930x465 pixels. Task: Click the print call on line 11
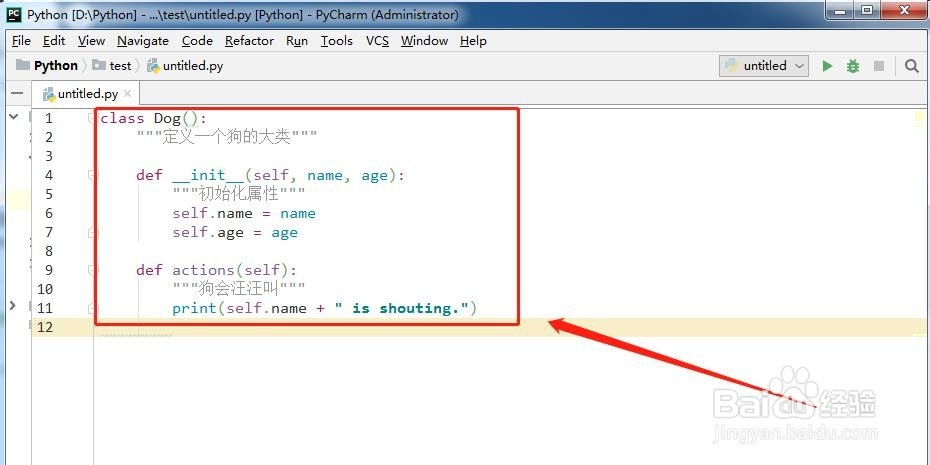[x=195, y=308]
